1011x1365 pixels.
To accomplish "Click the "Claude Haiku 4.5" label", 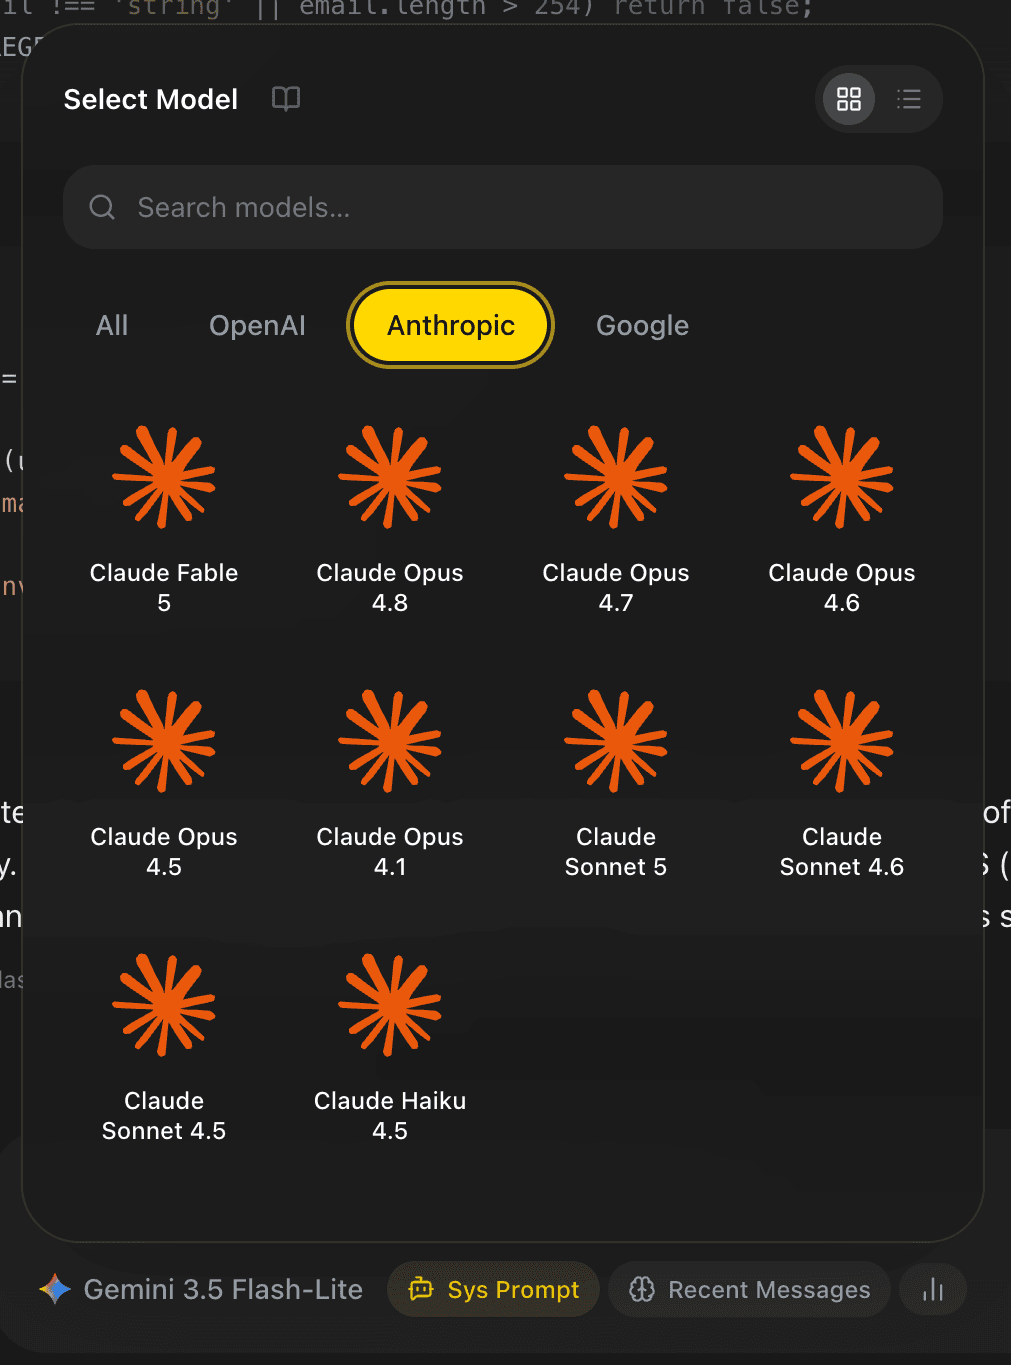I will [x=390, y=1116].
